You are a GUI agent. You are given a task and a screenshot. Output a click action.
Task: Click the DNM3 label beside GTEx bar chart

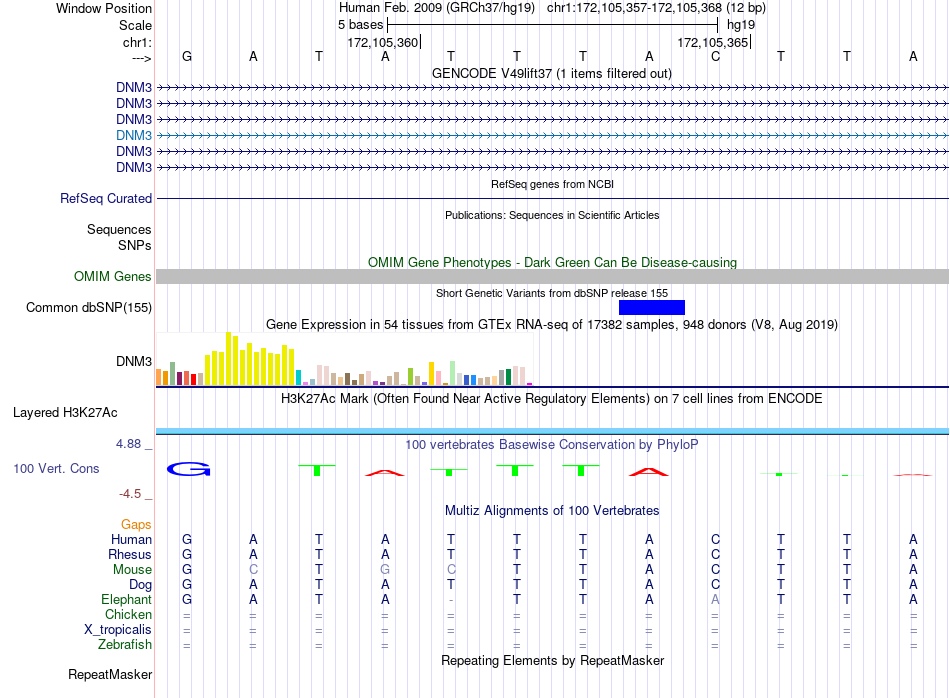click(x=134, y=361)
